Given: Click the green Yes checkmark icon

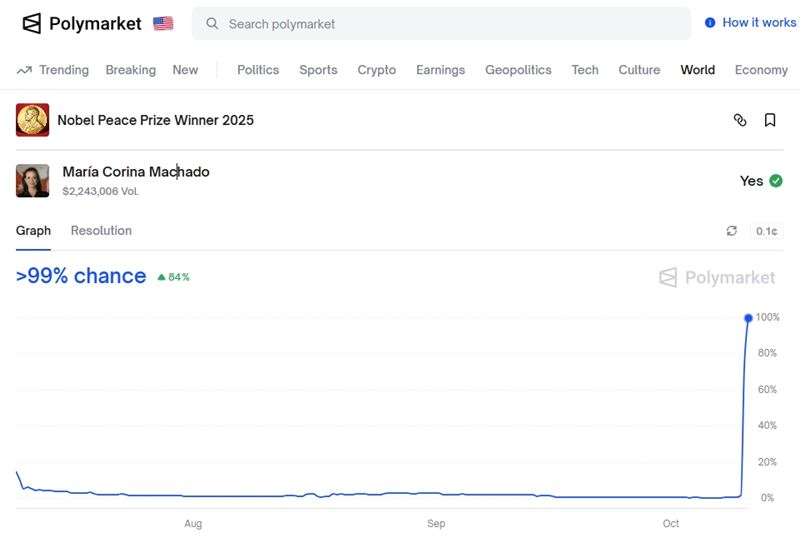Looking at the screenshot, I should tap(776, 181).
